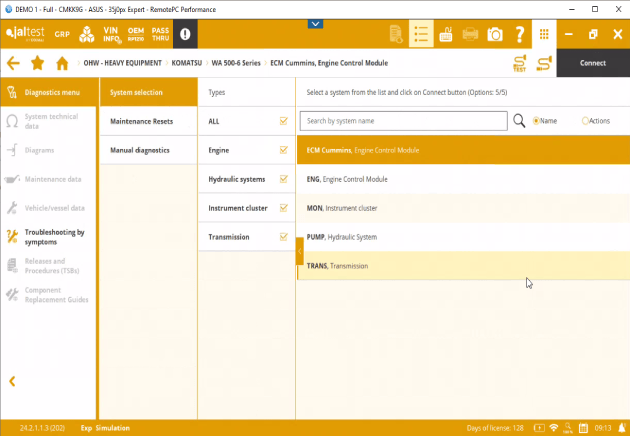Open the VIN Info tool
Screen dimensions: 630x436
click(x=111, y=34)
